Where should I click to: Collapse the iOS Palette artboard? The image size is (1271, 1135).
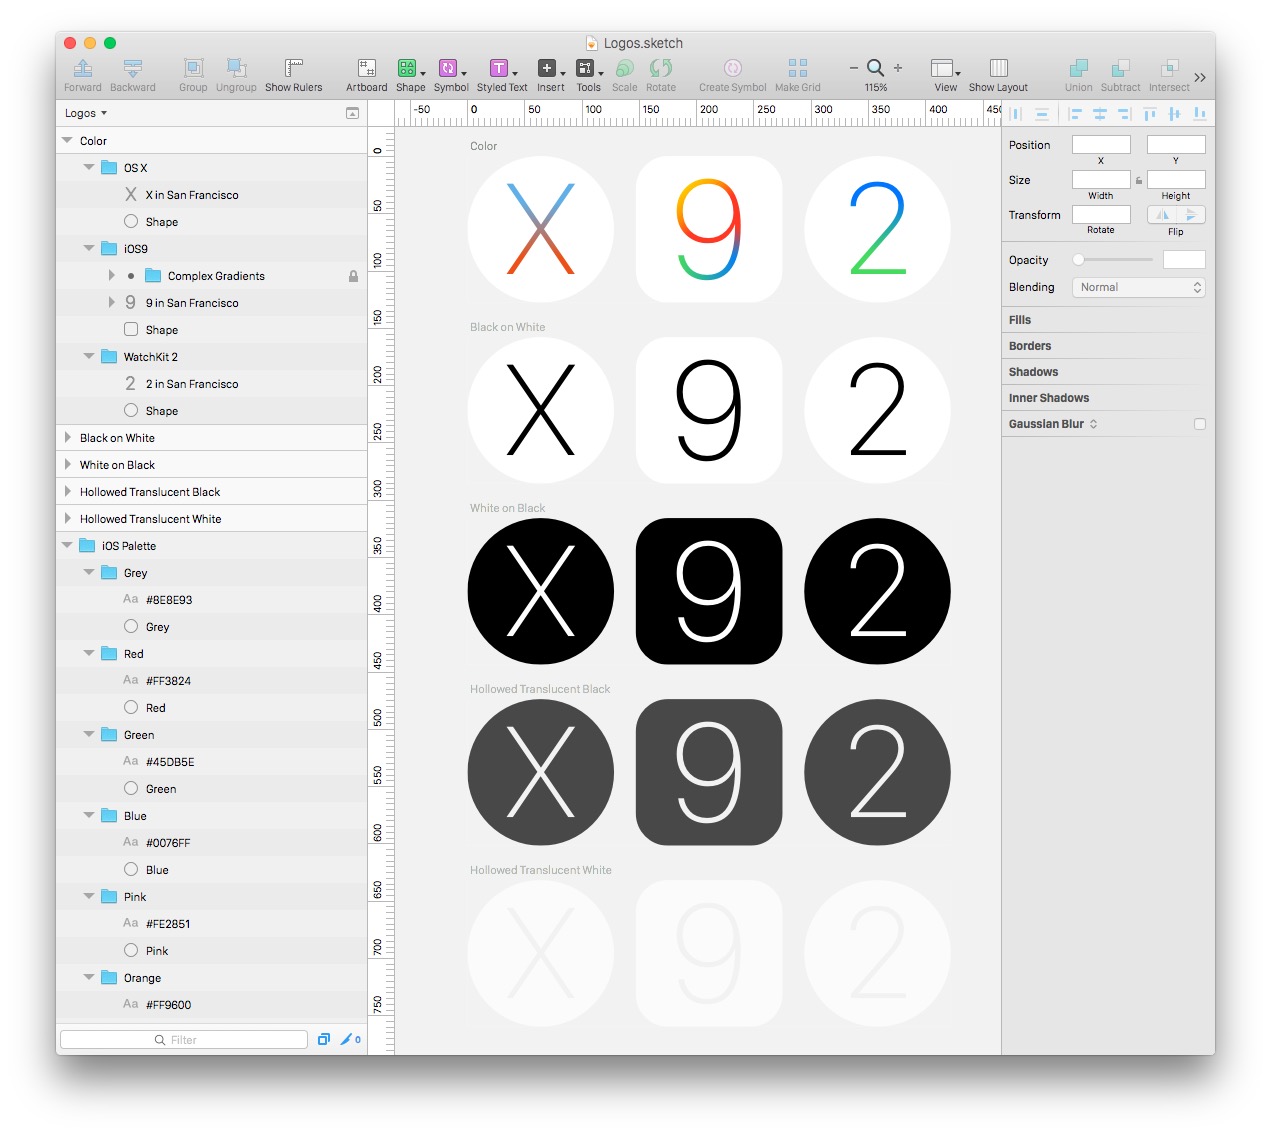point(67,546)
